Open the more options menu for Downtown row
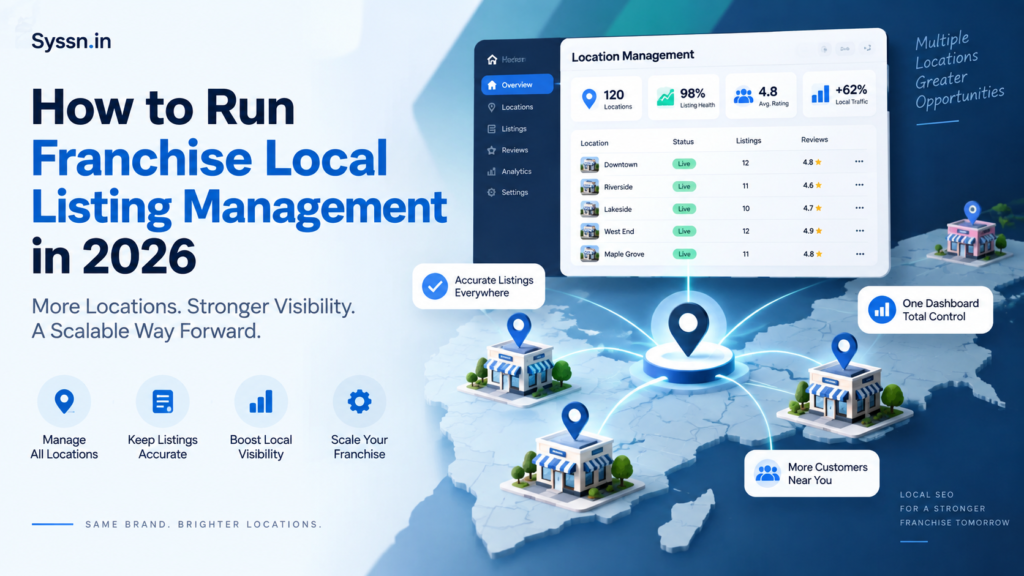Screen dimensions: 1024x576 click(859, 161)
